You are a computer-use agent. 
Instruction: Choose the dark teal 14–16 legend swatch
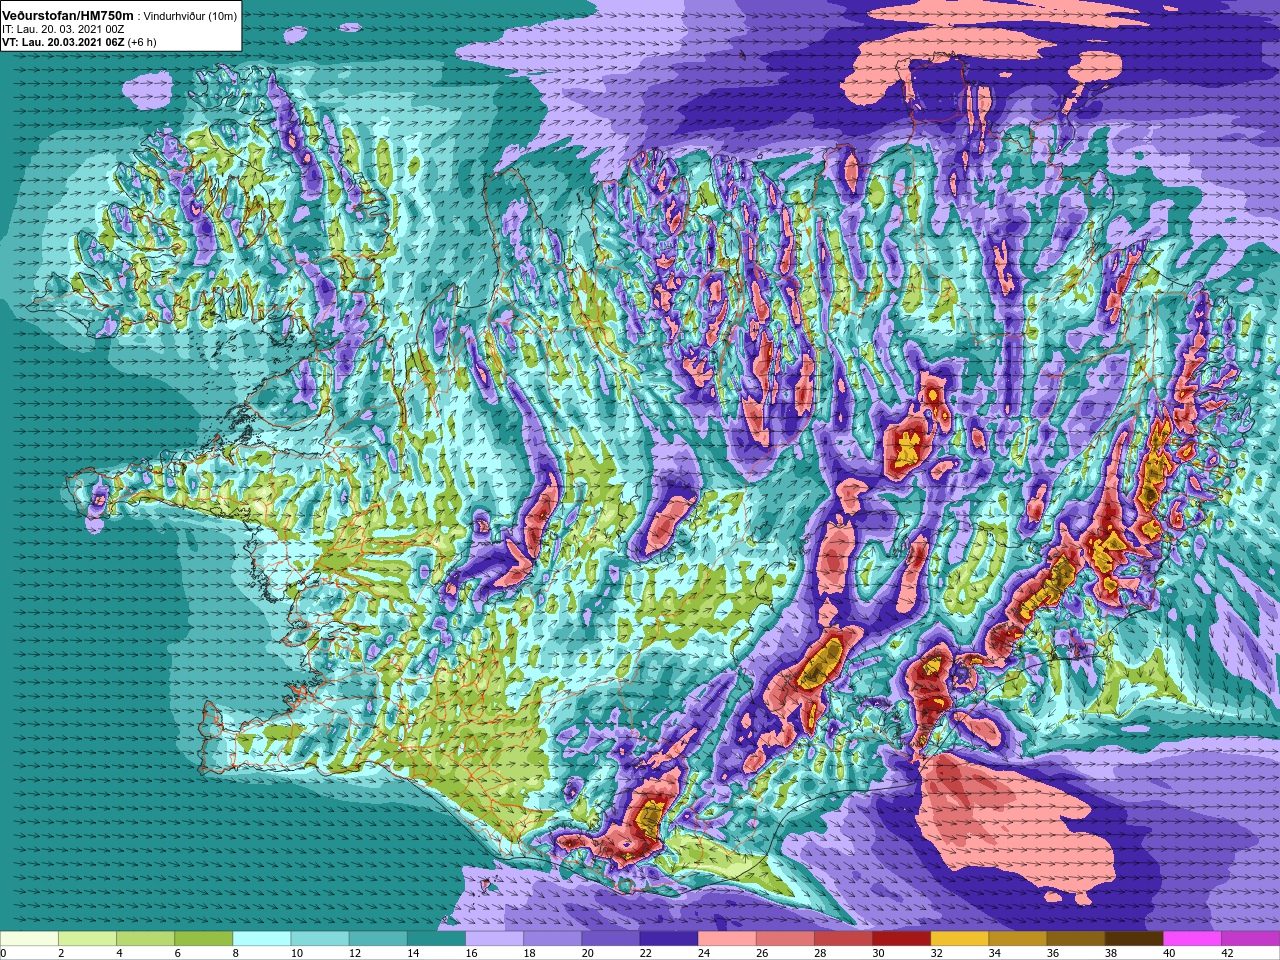click(436, 939)
